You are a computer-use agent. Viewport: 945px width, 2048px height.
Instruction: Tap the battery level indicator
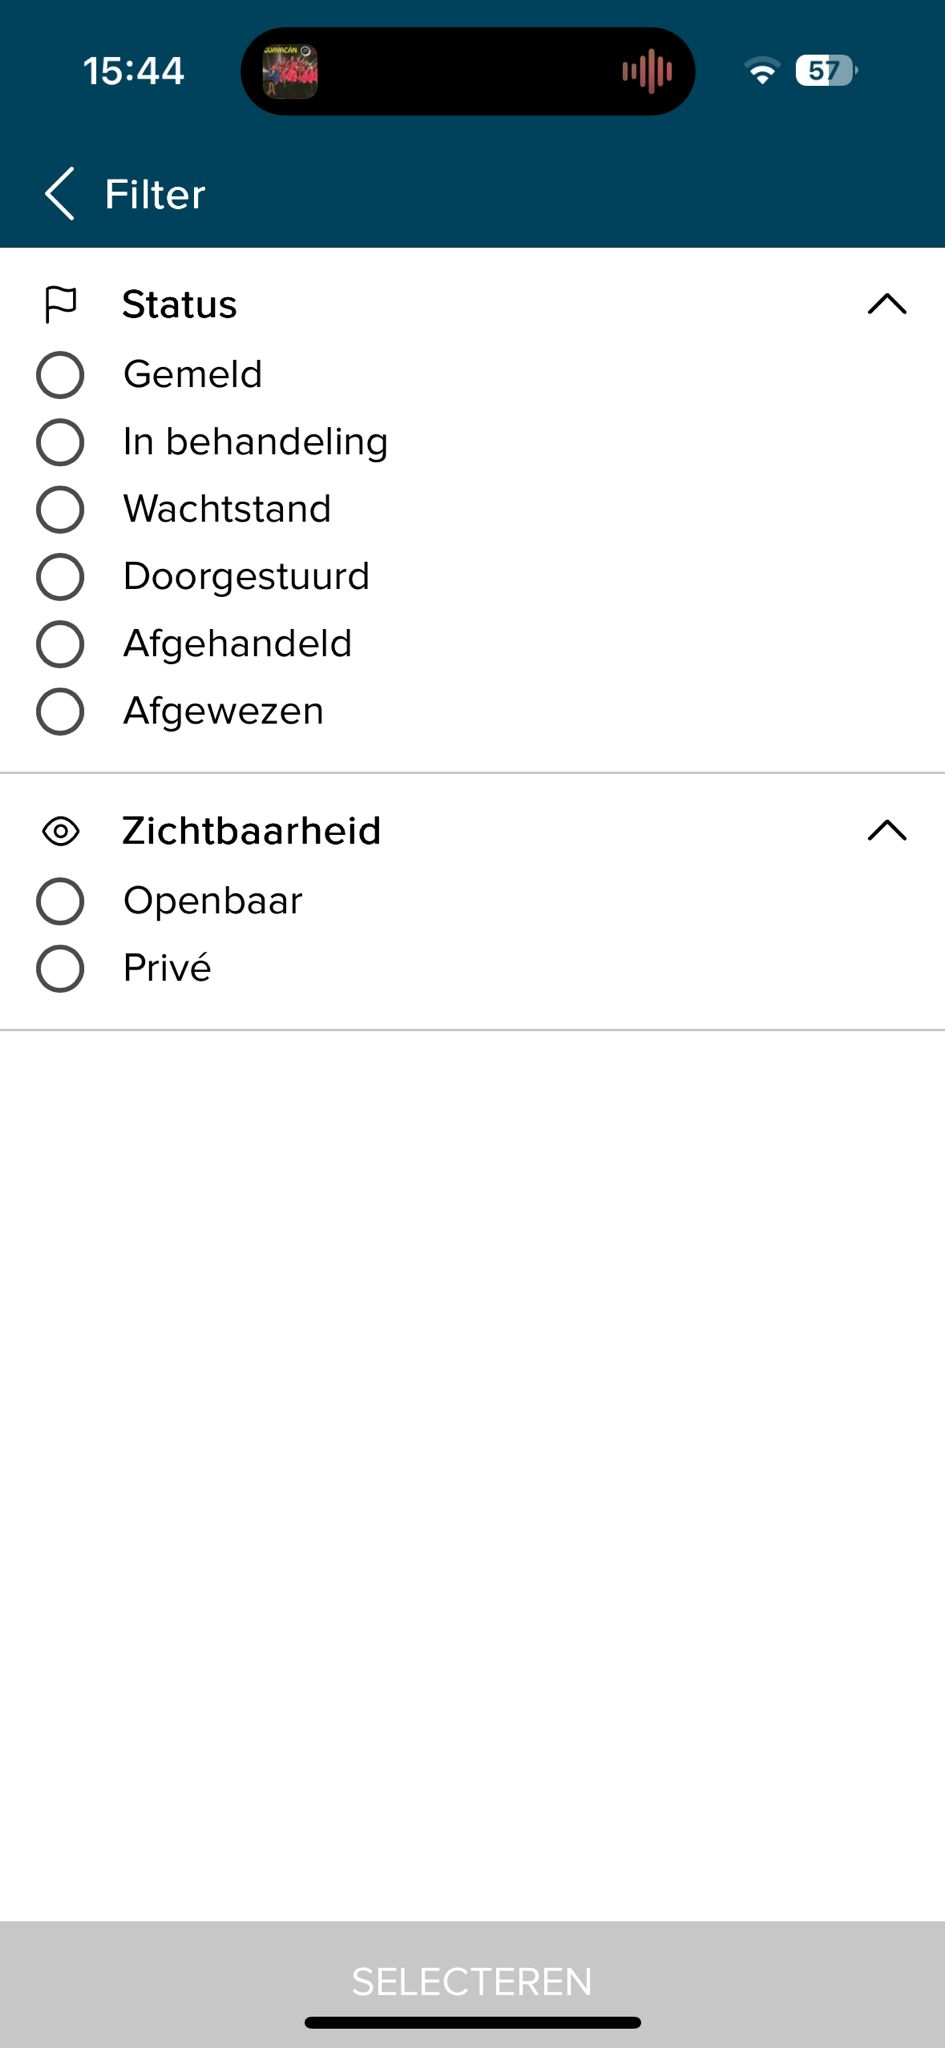(x=826, y=71)
